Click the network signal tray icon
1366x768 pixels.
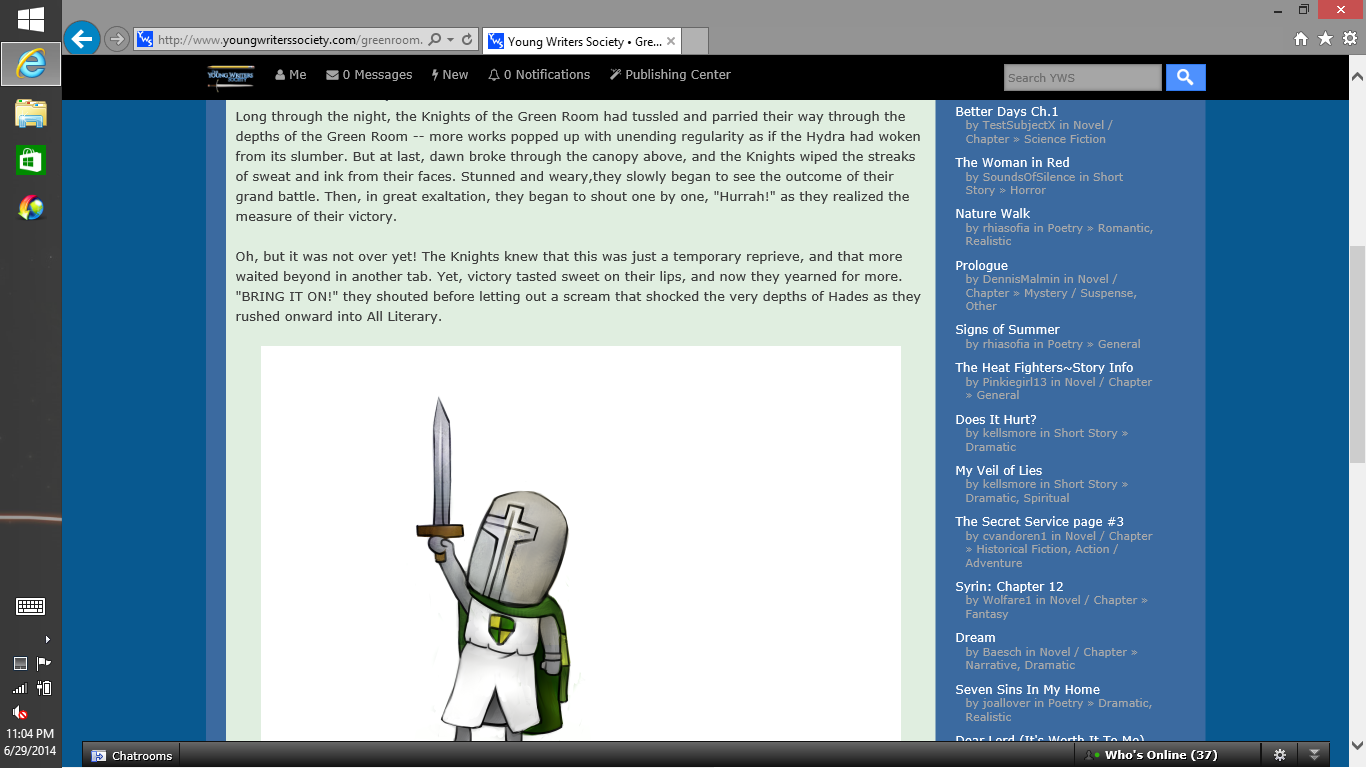tap(19, 688)
